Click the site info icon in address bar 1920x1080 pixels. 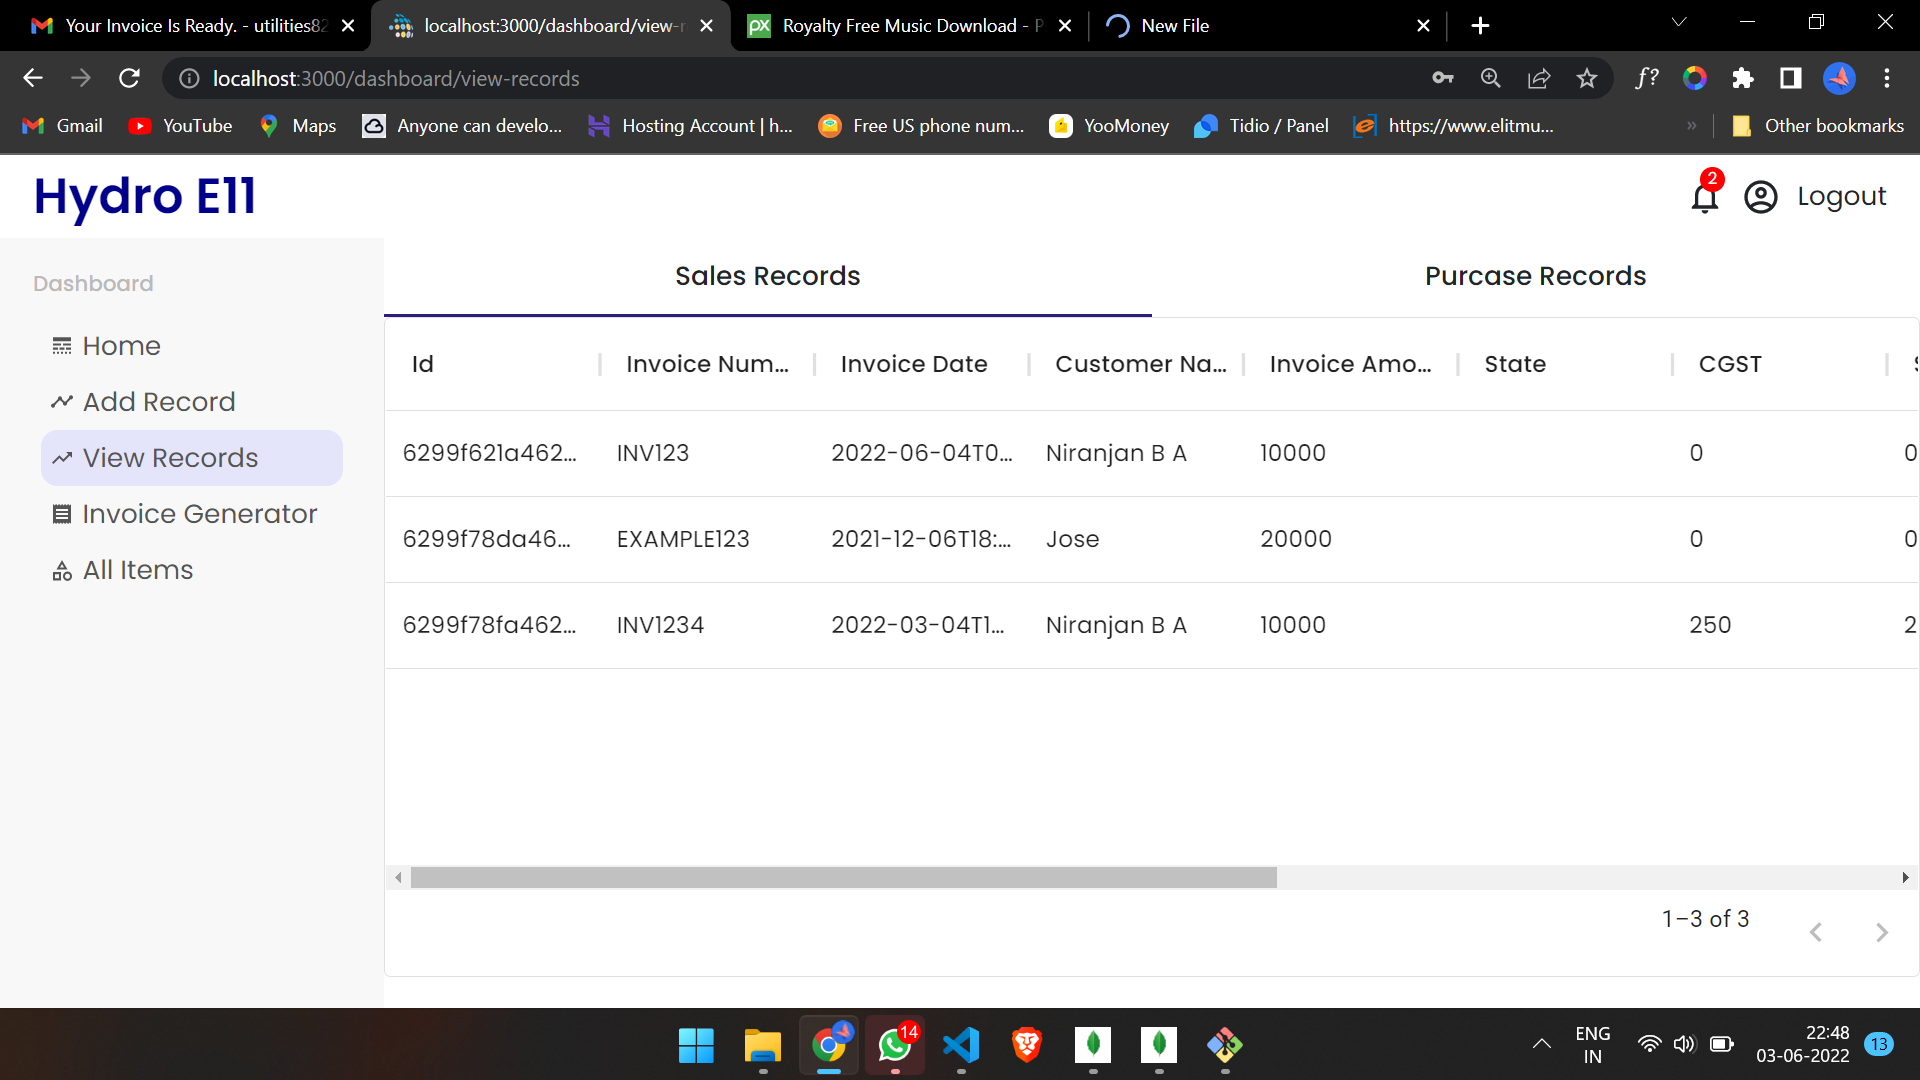[x=187, y=78]
